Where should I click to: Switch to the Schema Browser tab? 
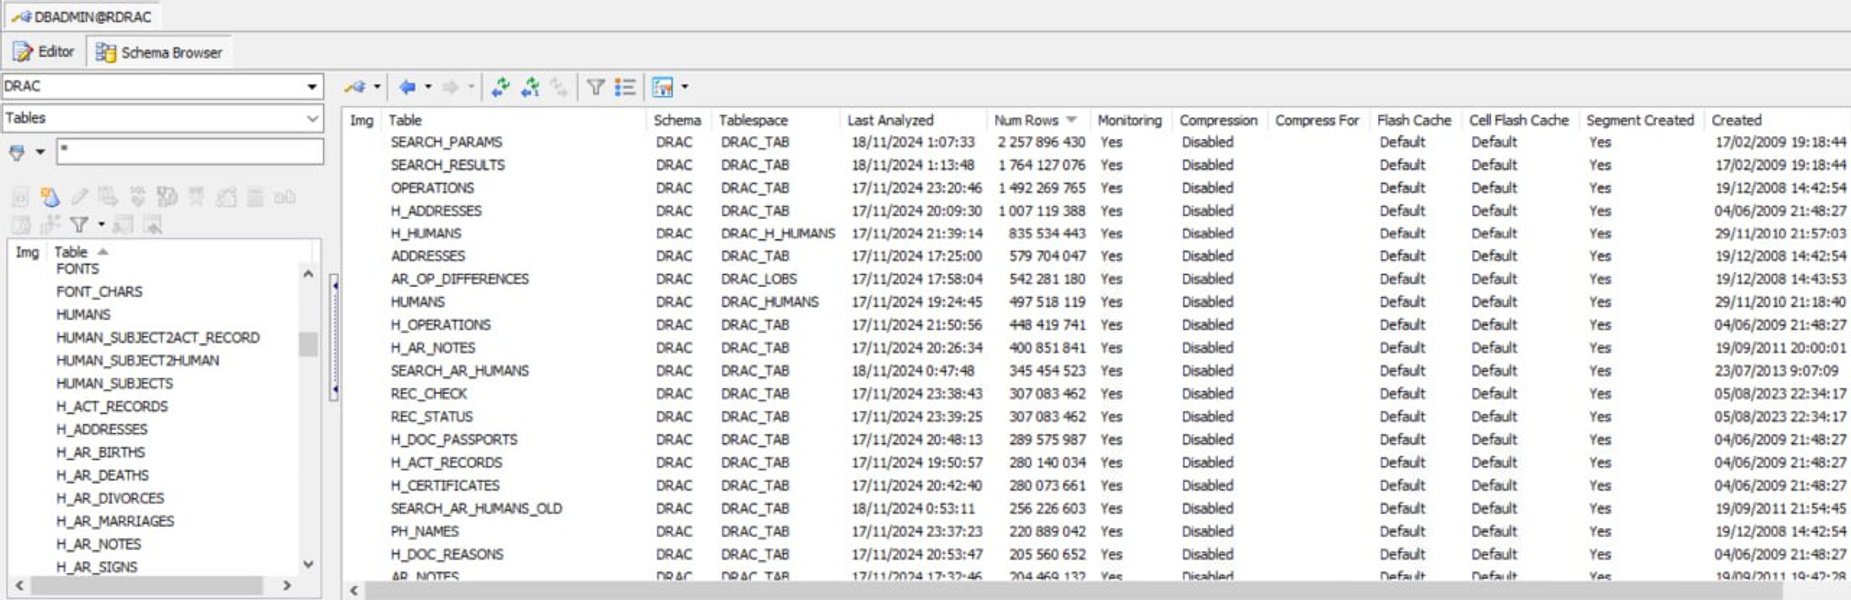tap(160, 52)
